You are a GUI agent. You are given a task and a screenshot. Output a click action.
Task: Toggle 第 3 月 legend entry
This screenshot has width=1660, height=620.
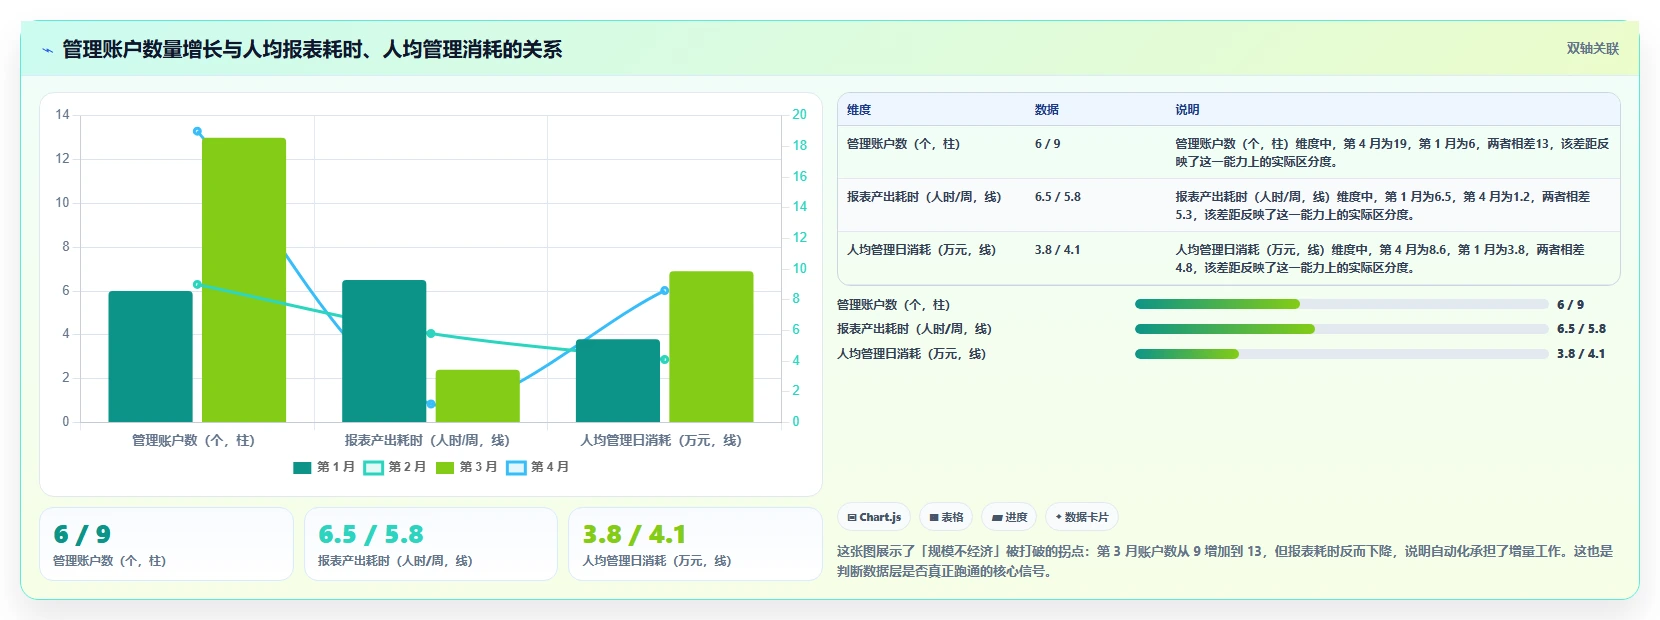(466, 467)
